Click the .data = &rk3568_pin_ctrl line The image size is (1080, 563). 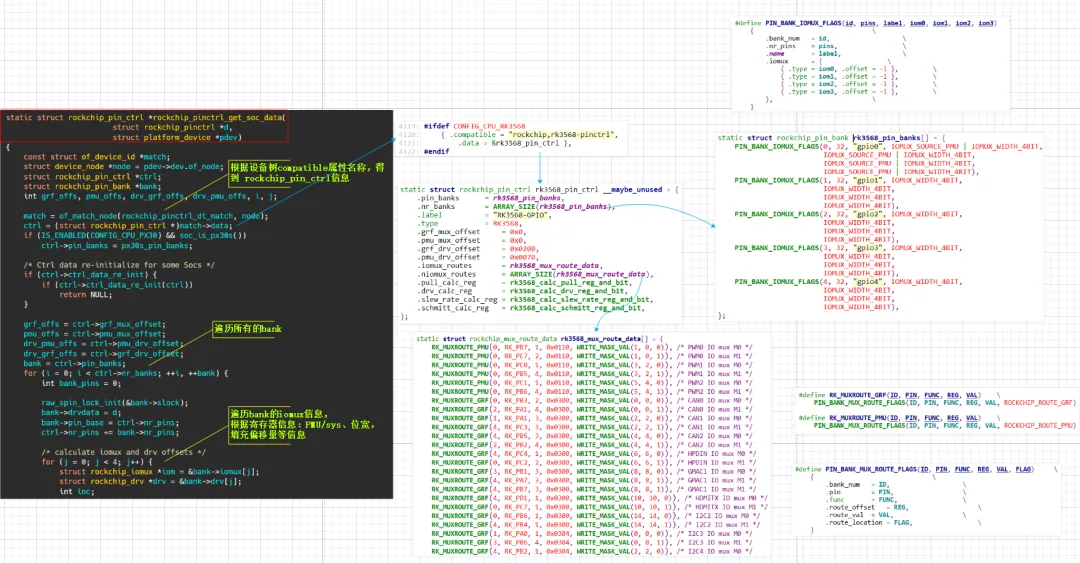pyautogui.click(x=515, y=143)
